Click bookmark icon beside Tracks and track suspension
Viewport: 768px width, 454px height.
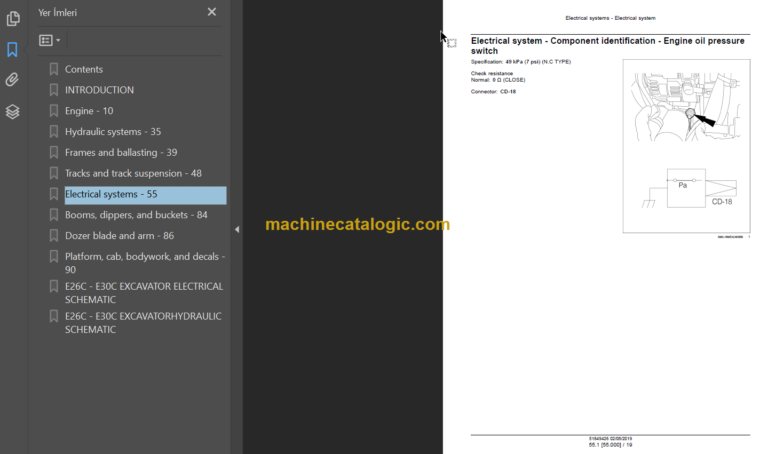point(54,173)
